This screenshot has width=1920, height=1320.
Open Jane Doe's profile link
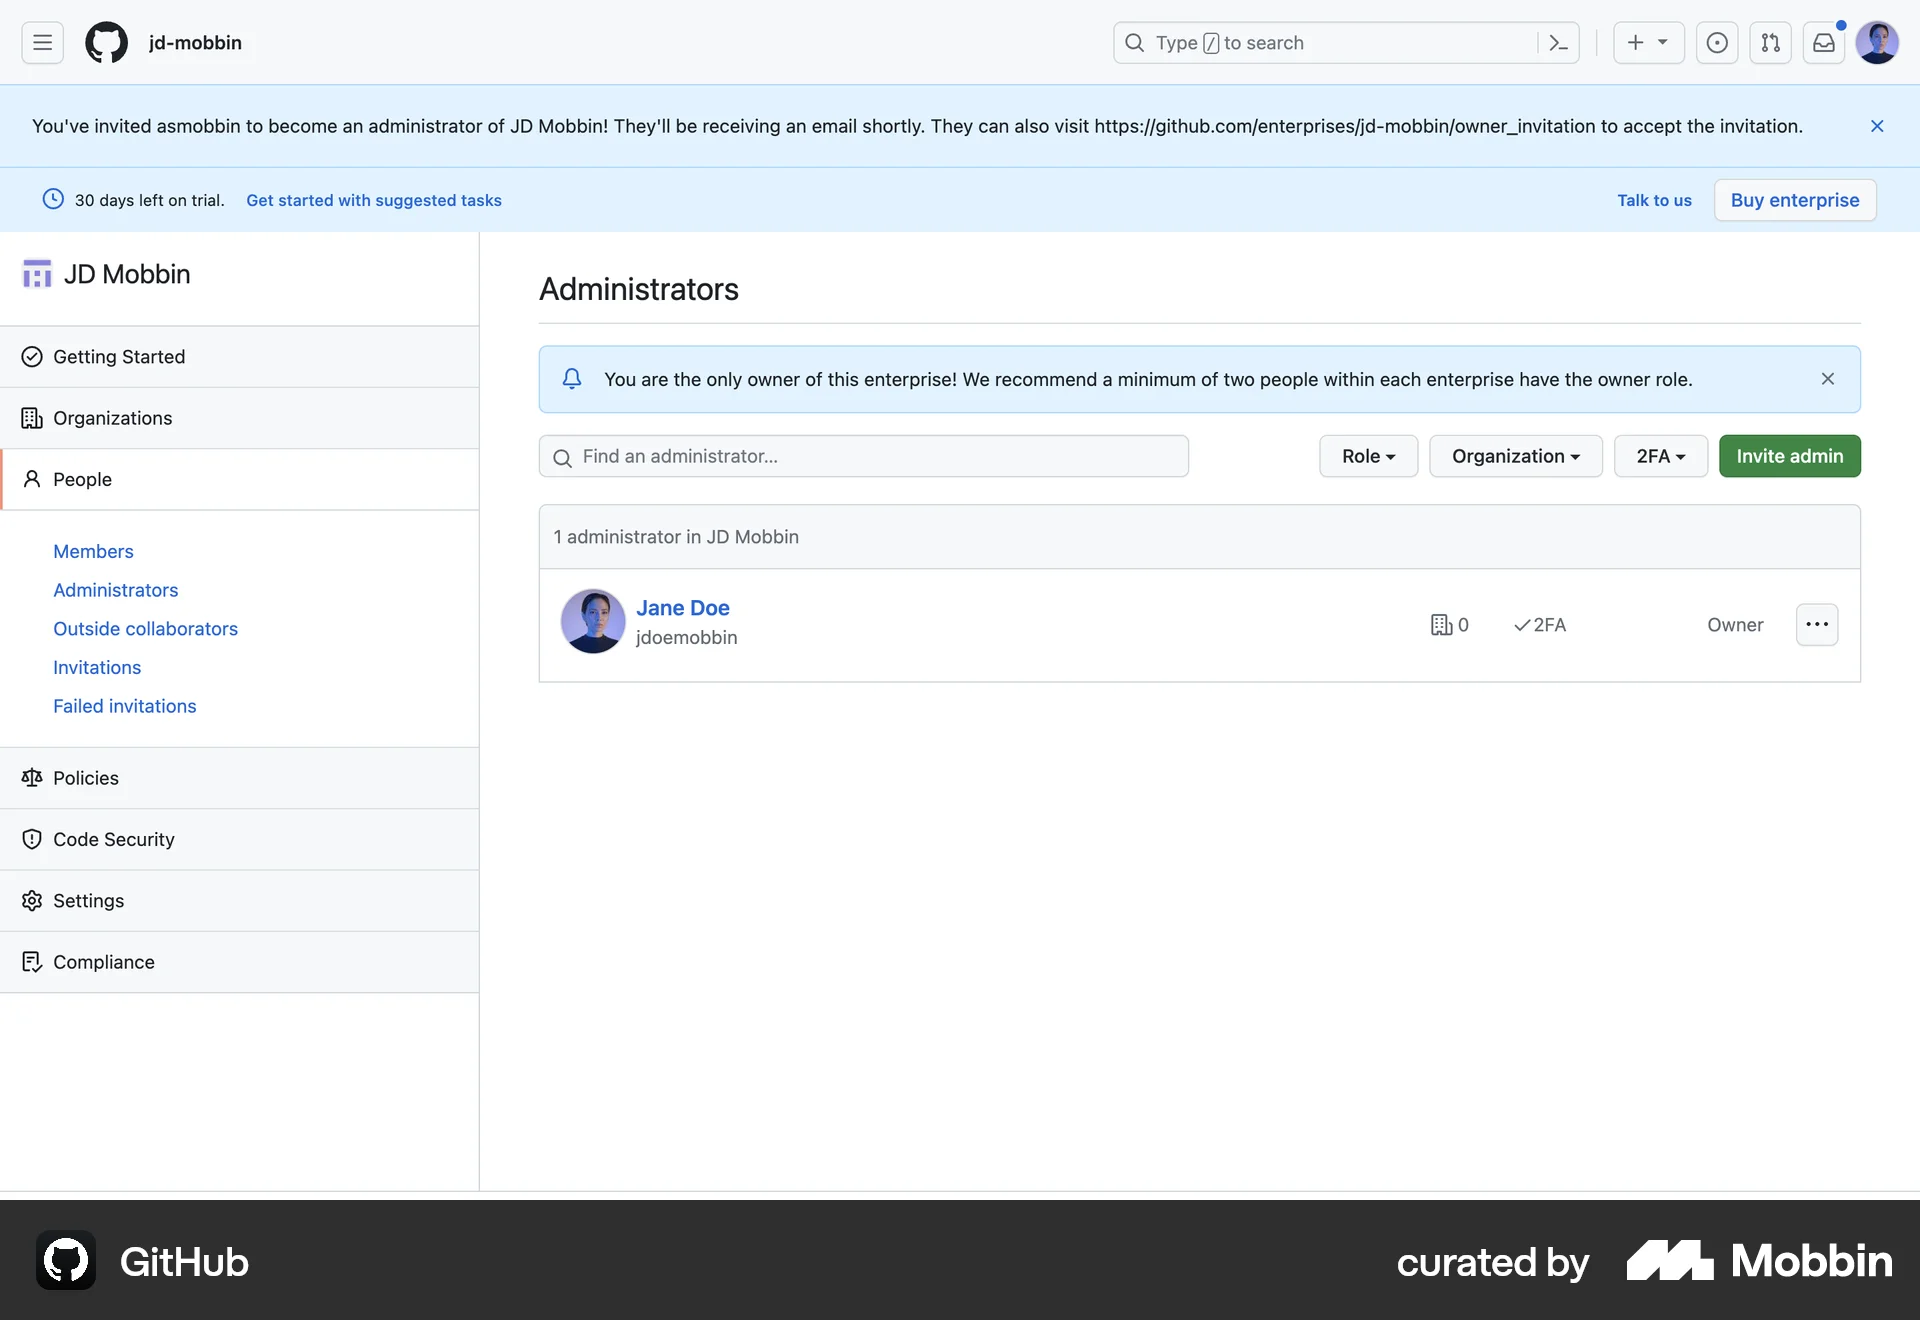[x=683, y=608]
